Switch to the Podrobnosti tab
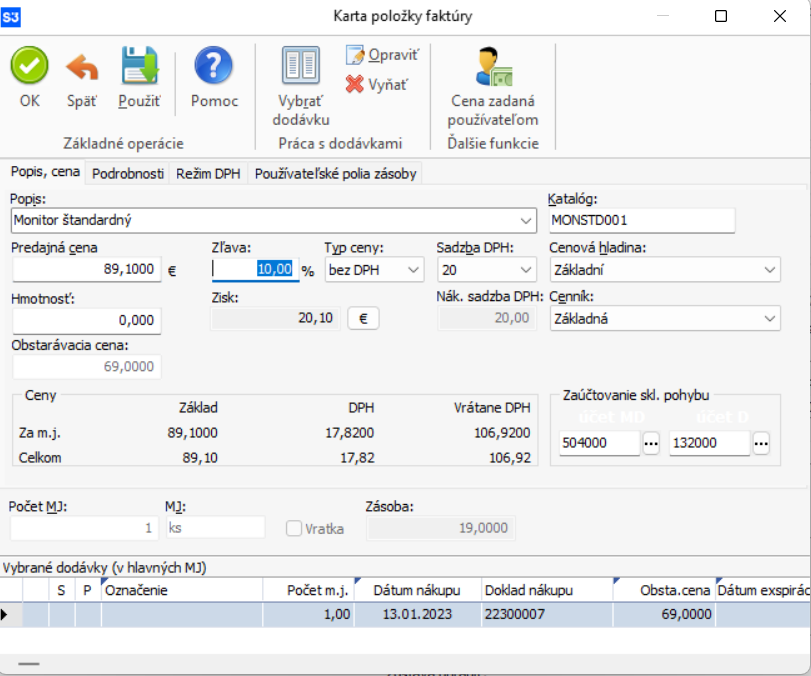Viewport: 811px width, 676px height. 128,173
